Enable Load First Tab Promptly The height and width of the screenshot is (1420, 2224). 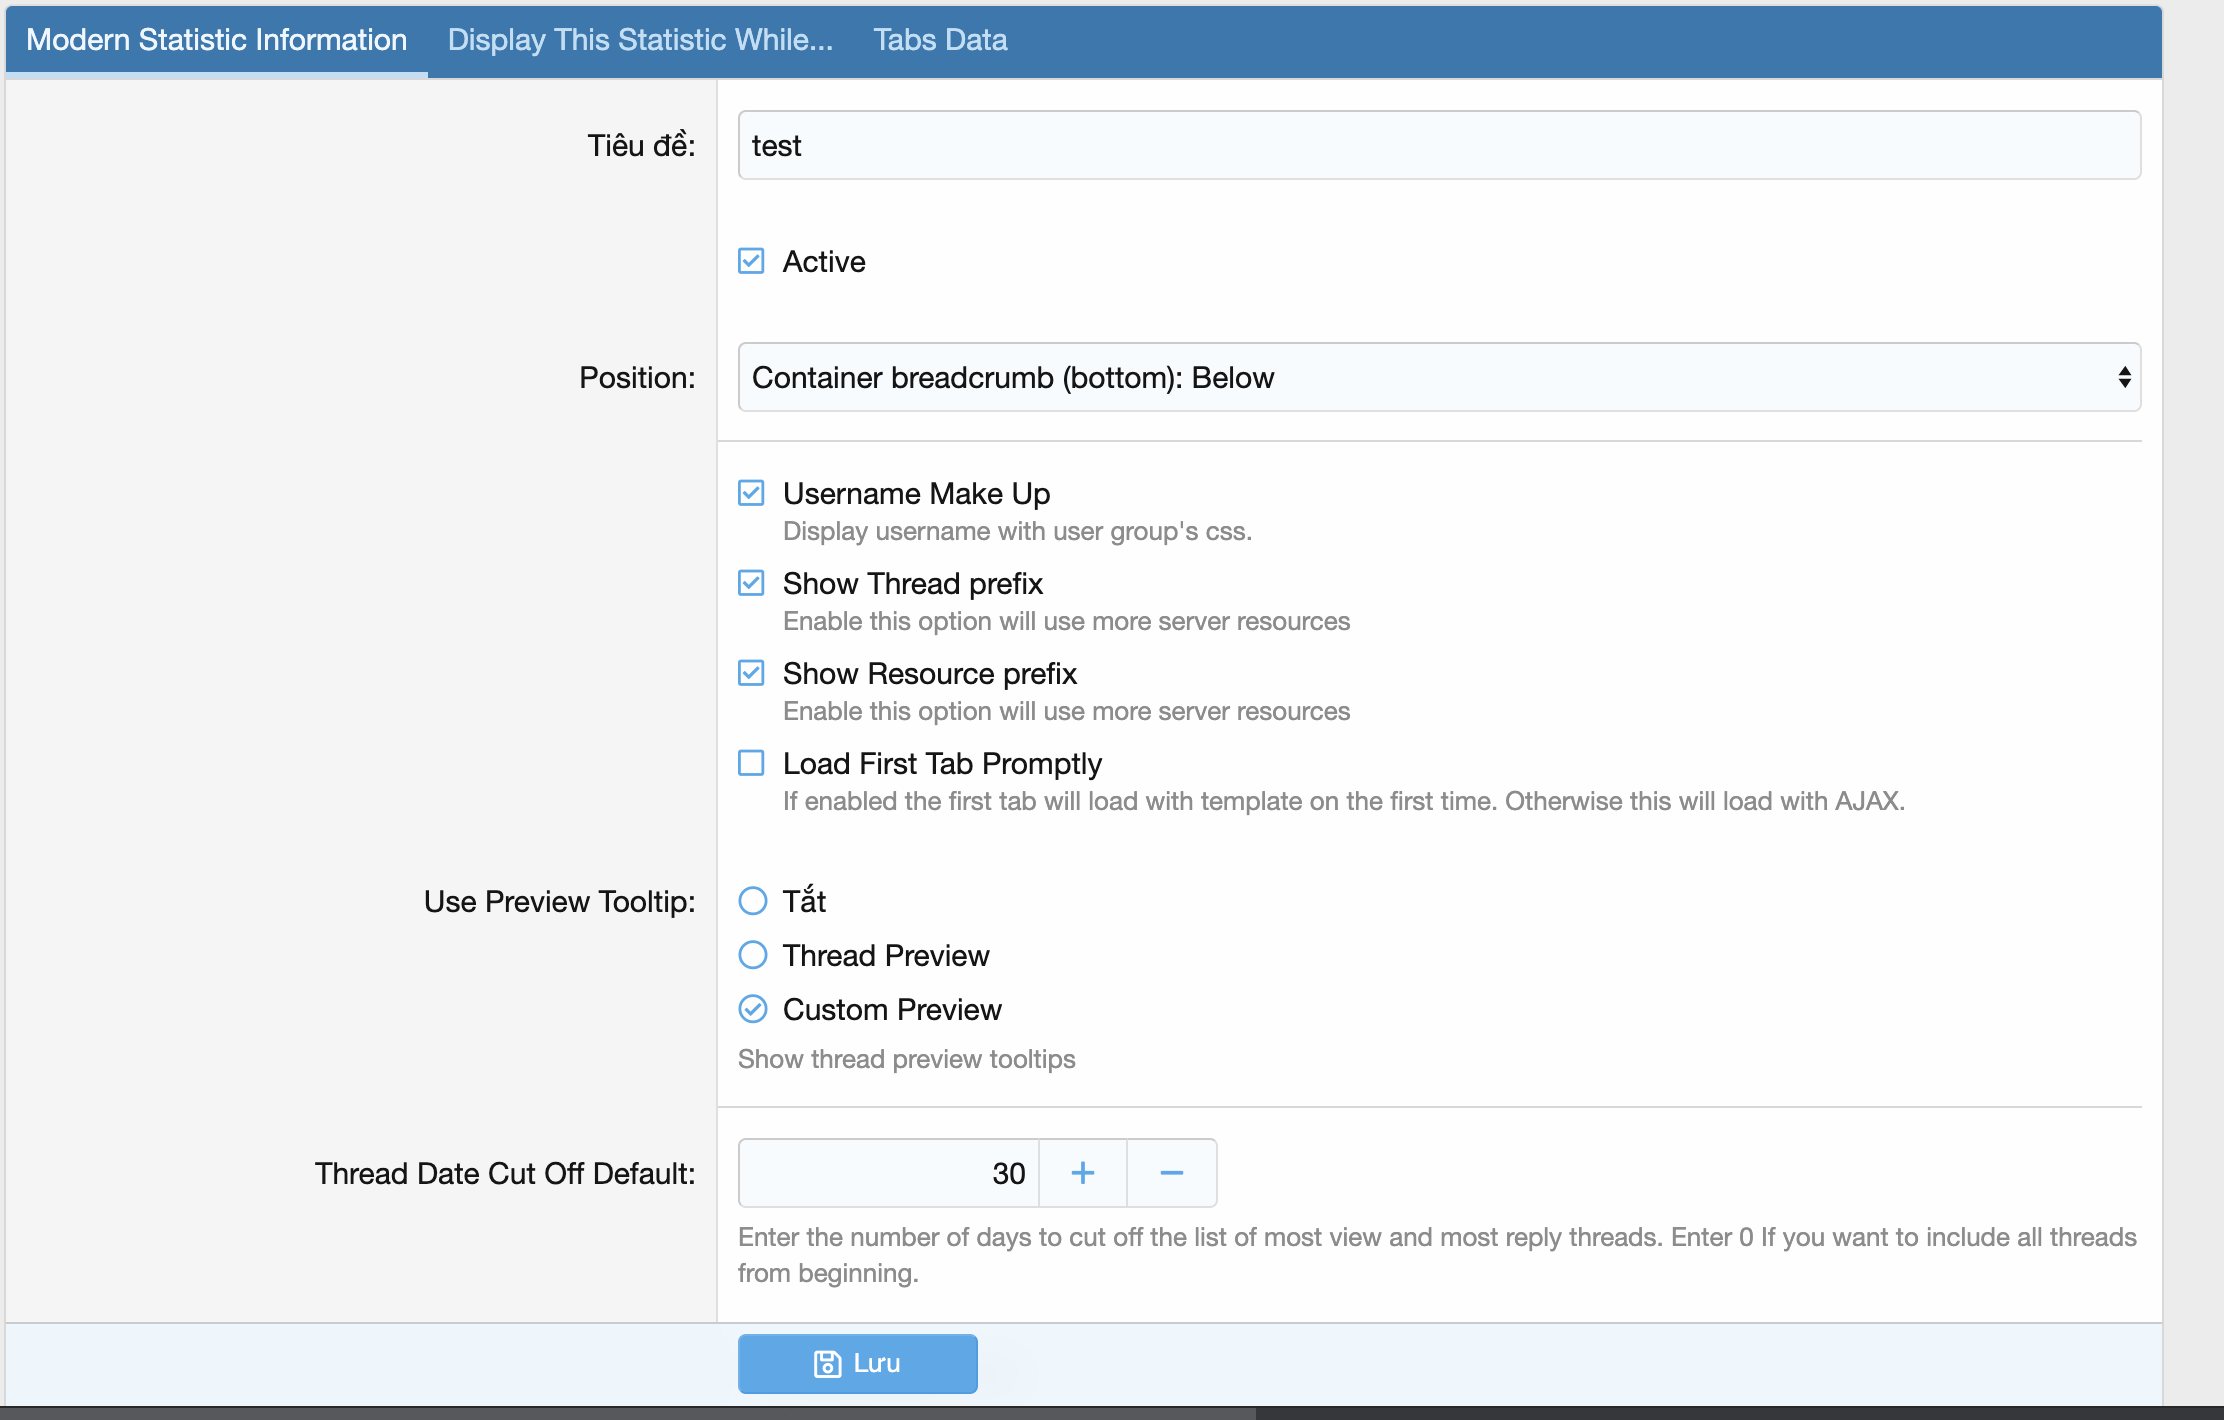coord(751,763)
